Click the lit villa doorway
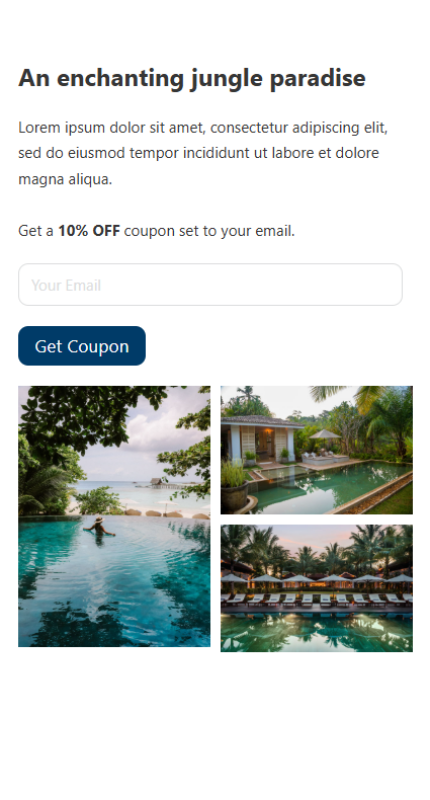Image resolution: width=430 pixels, height=800 pixels. 266,443
